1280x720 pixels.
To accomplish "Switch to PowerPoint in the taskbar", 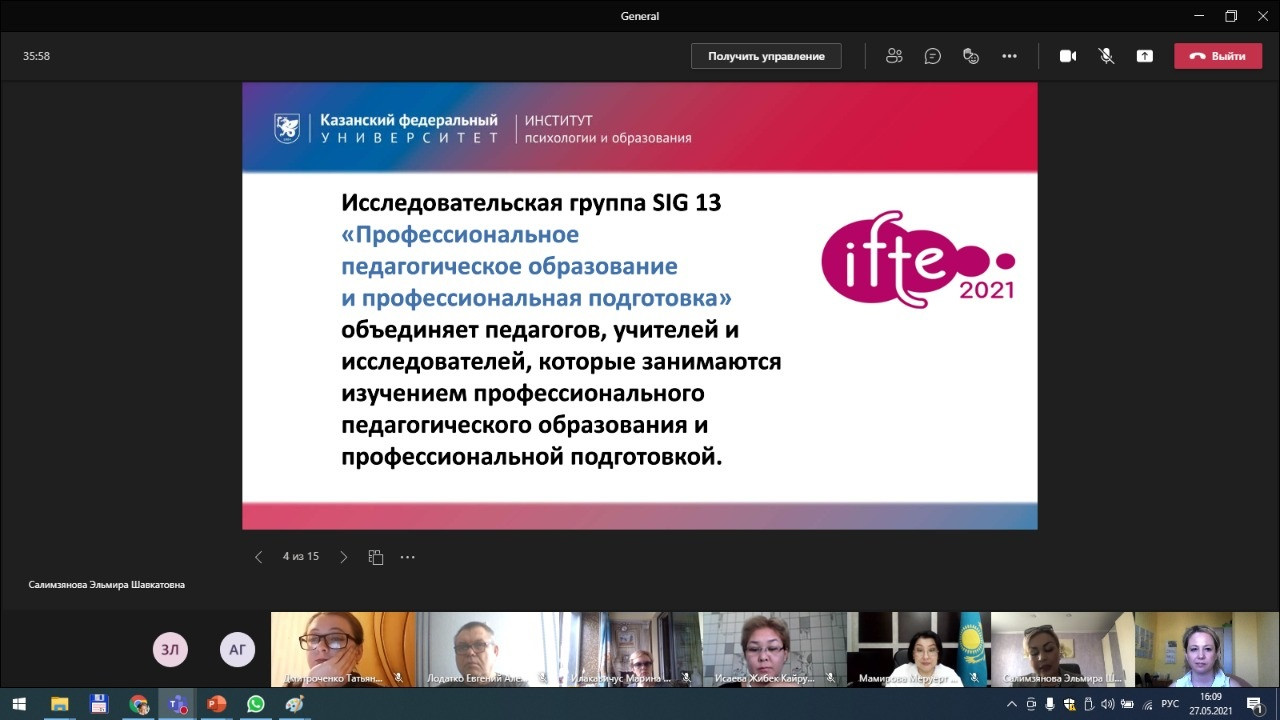I will [216, 704].
